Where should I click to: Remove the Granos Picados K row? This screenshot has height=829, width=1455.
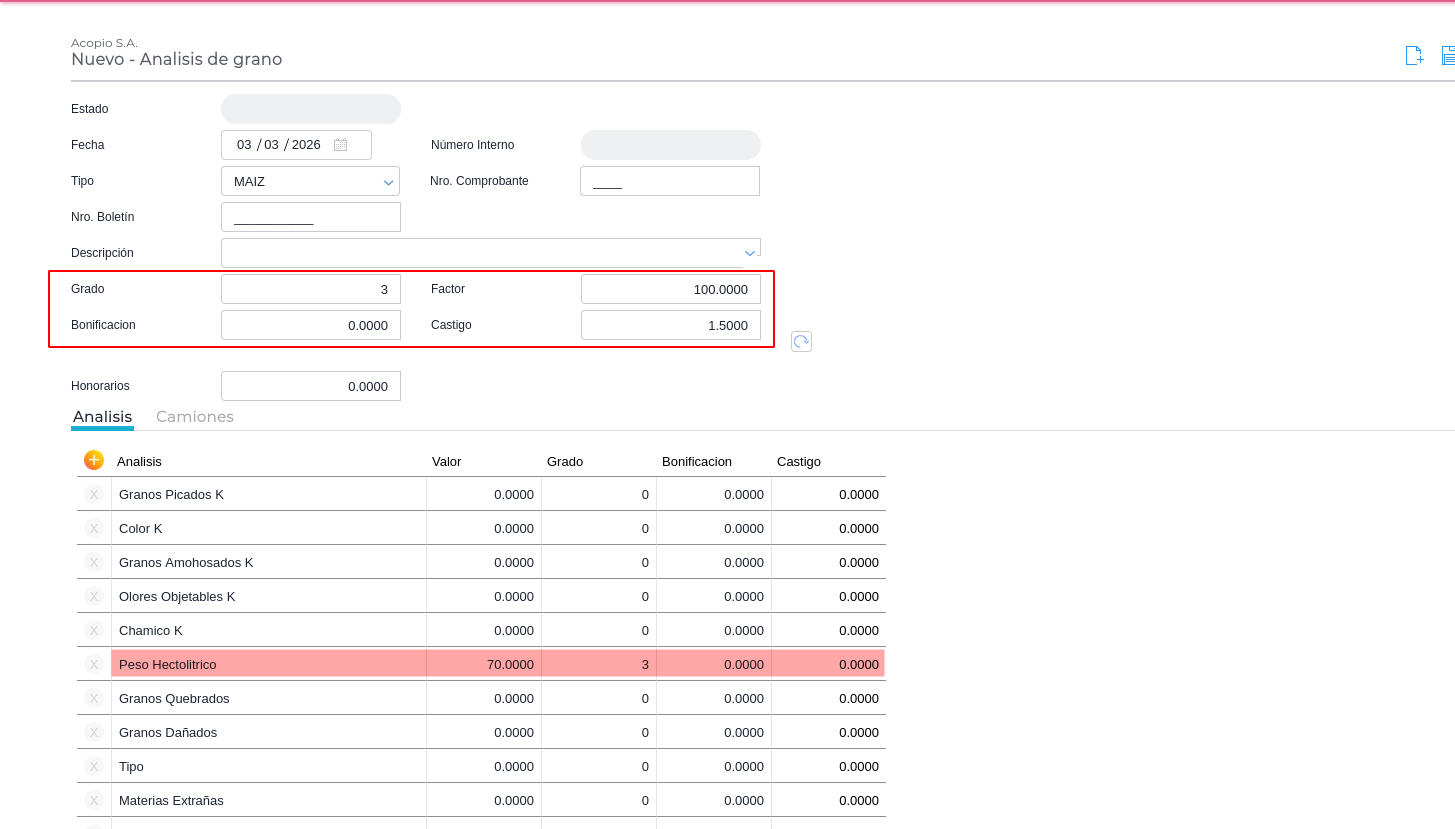(94, 494)
